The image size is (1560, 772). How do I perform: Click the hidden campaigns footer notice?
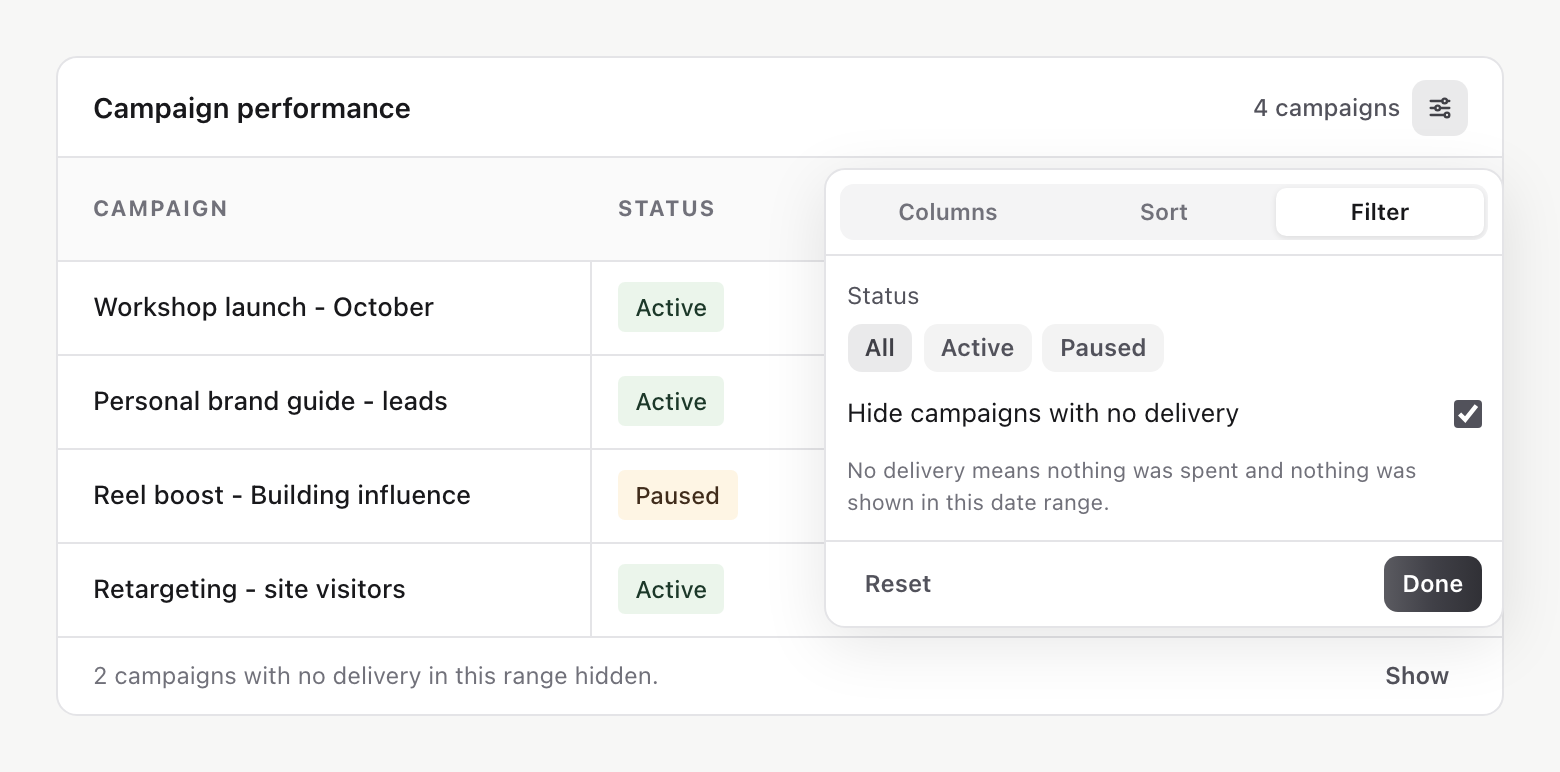pyautogui.click(x=376, y=676)
